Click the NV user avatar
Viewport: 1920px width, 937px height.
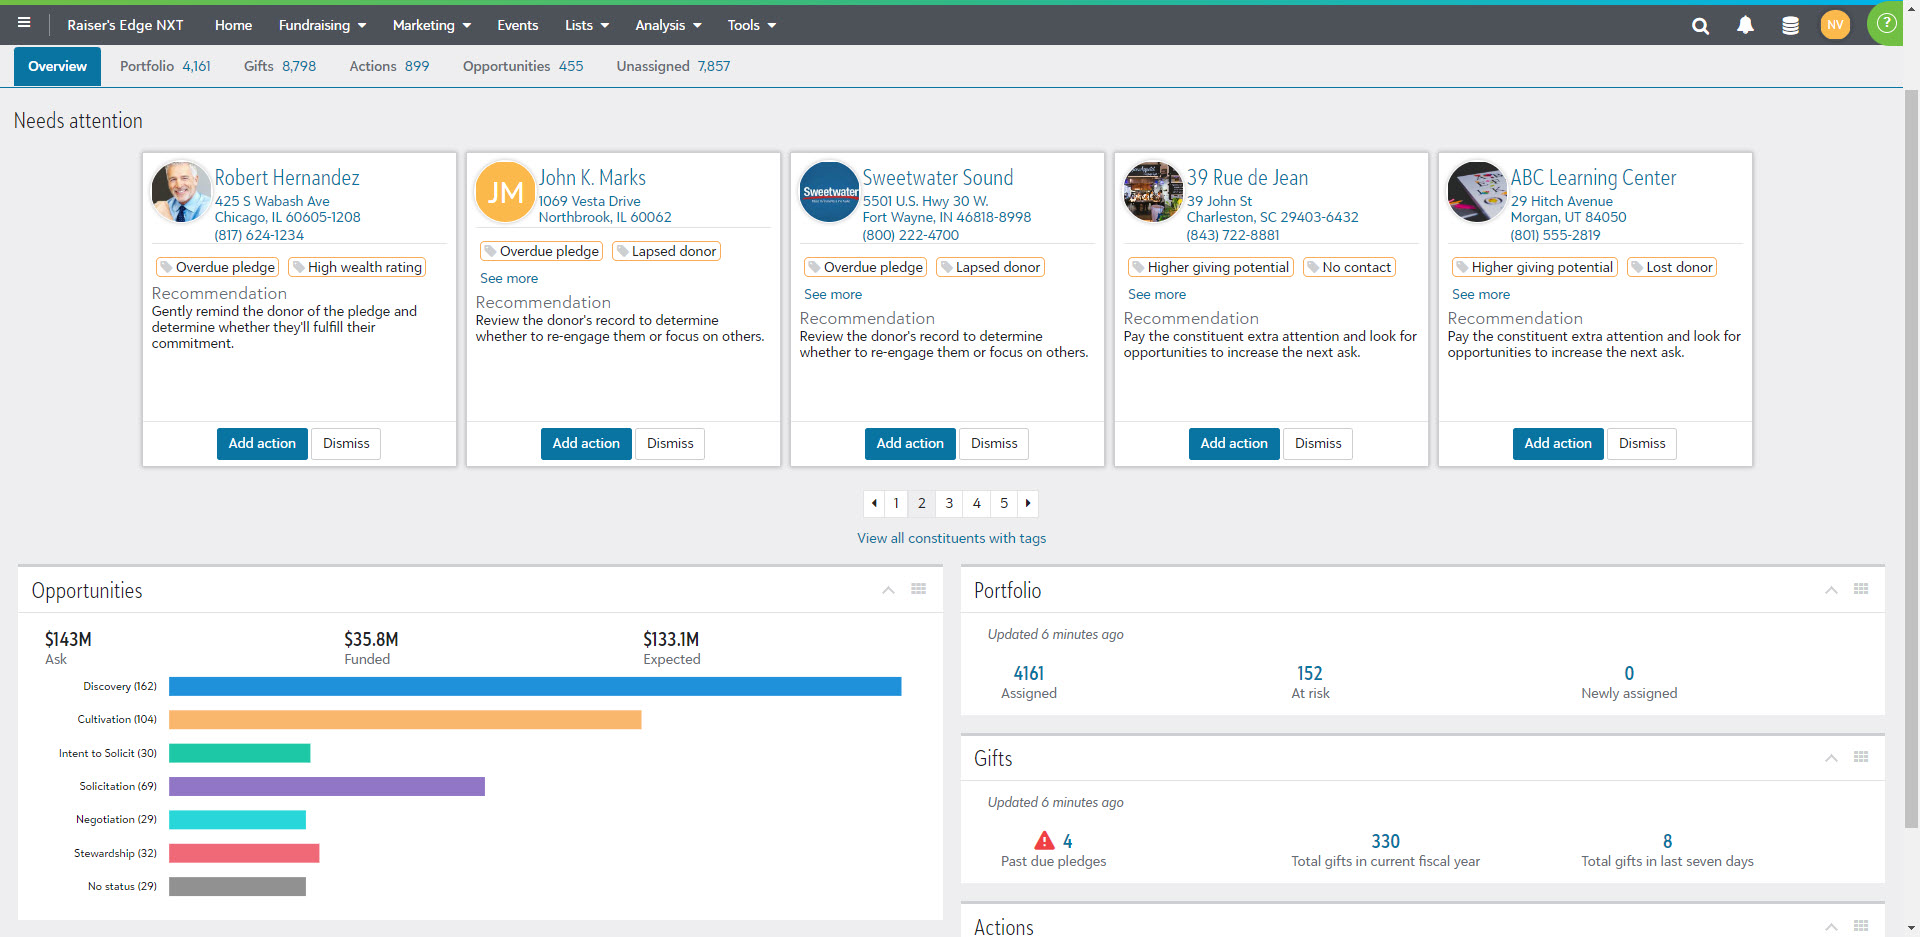tap(1836, 25)
